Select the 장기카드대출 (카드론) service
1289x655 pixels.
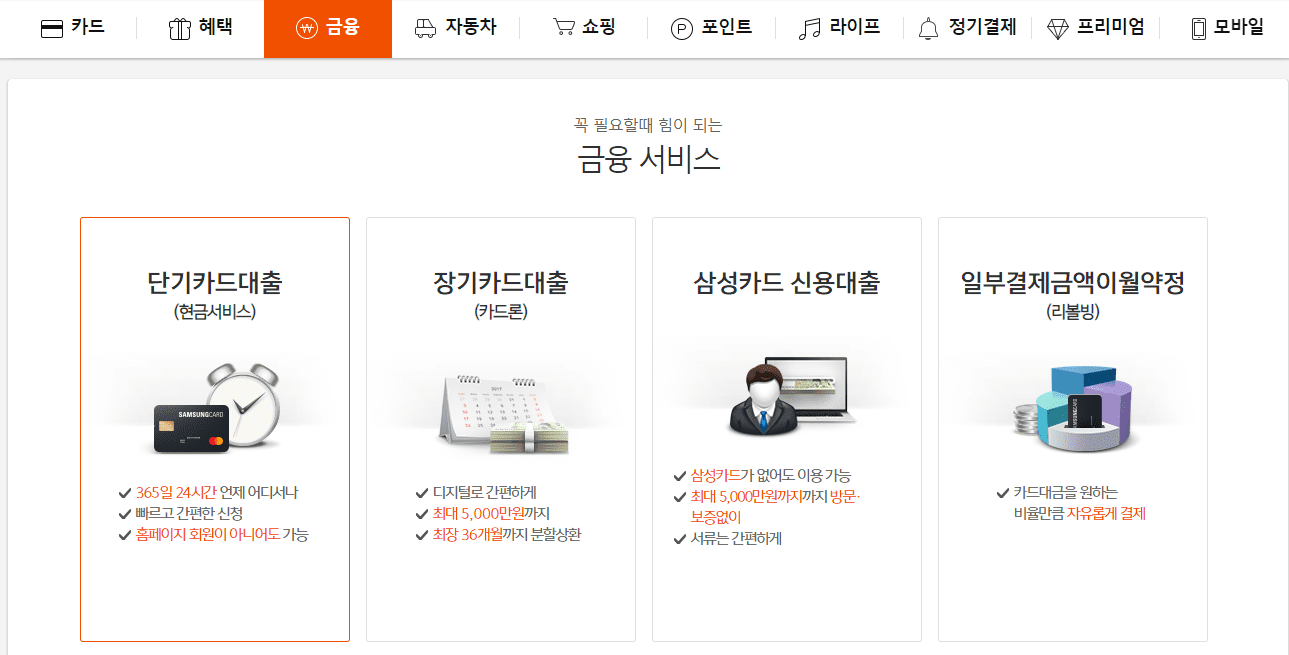click(500, 430)
